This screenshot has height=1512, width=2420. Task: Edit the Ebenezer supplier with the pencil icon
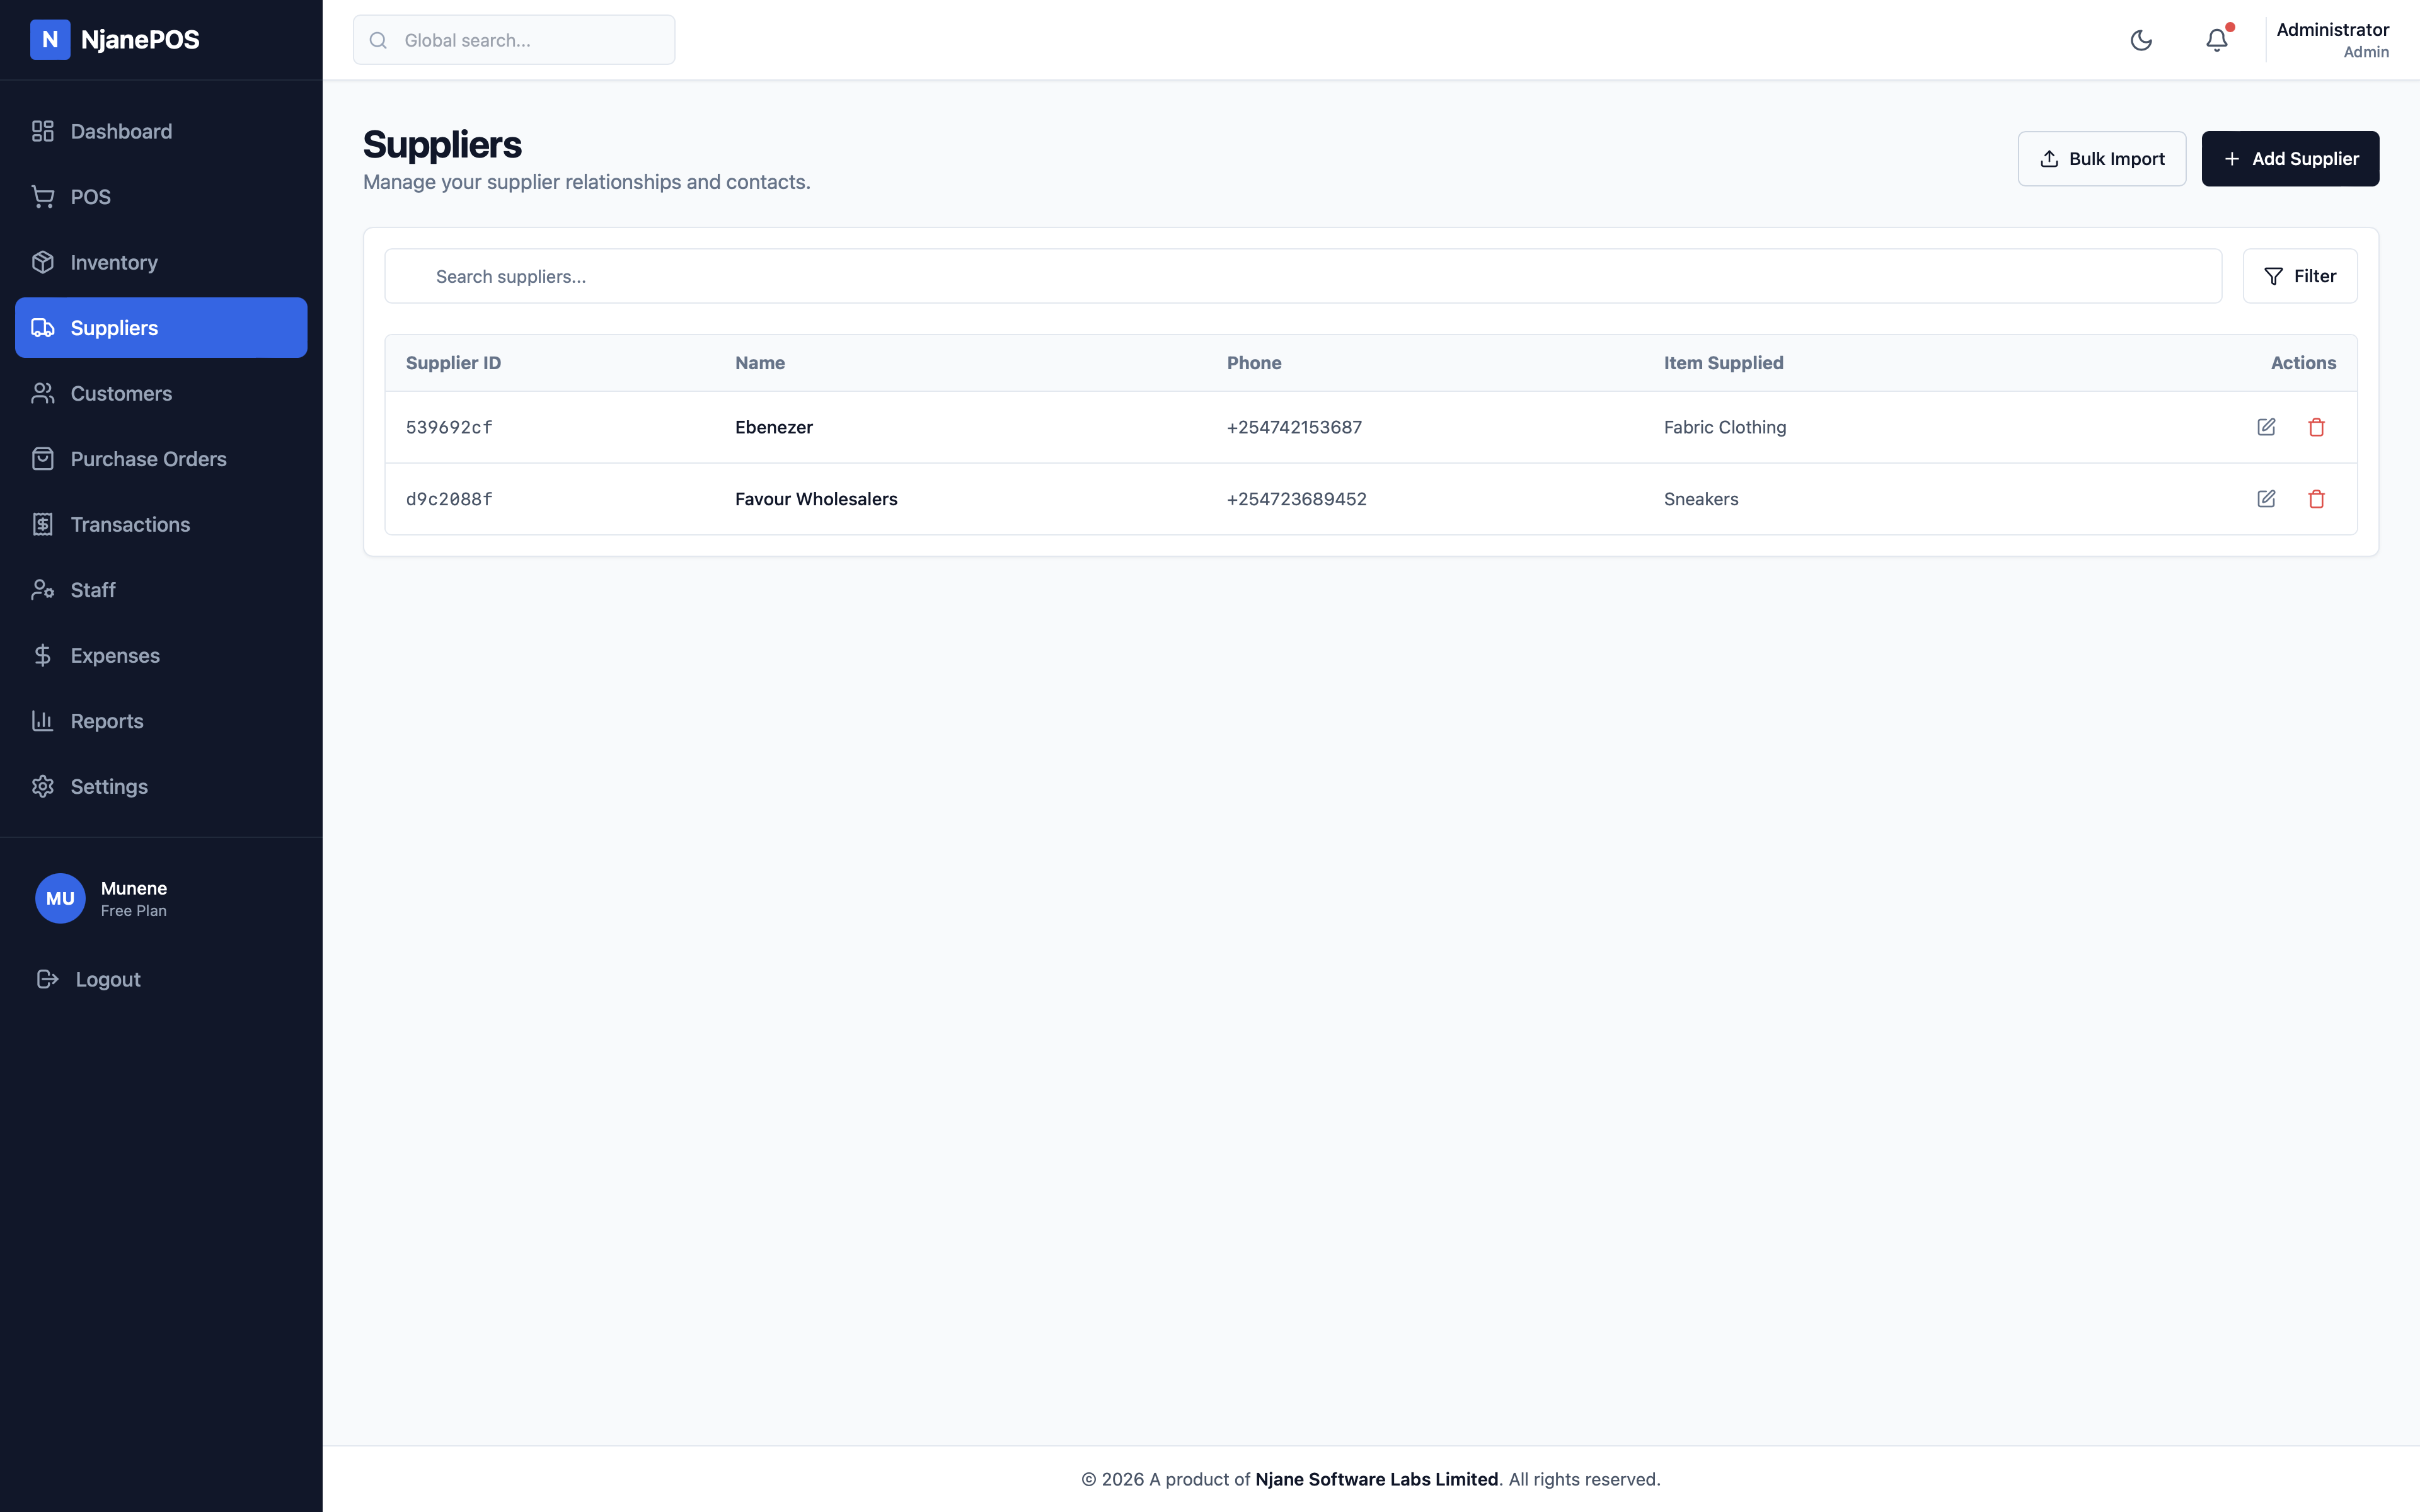coord(2266,427)
